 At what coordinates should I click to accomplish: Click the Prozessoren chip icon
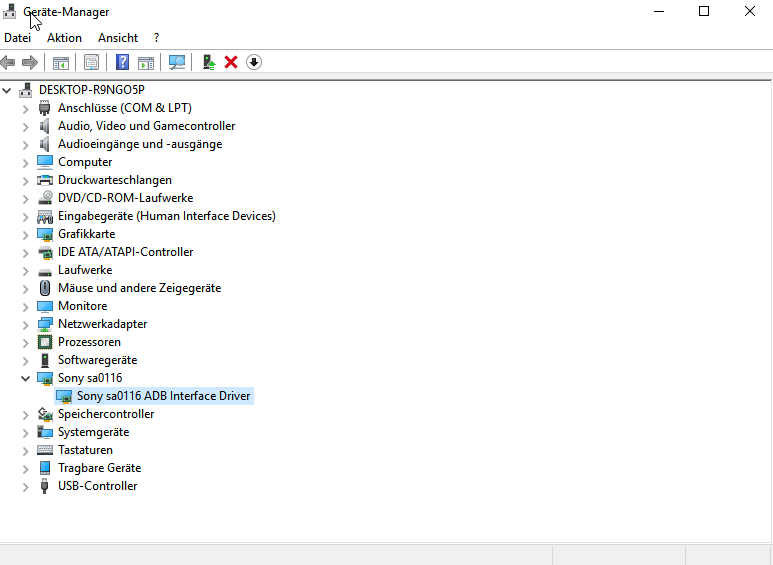point(45,342)
